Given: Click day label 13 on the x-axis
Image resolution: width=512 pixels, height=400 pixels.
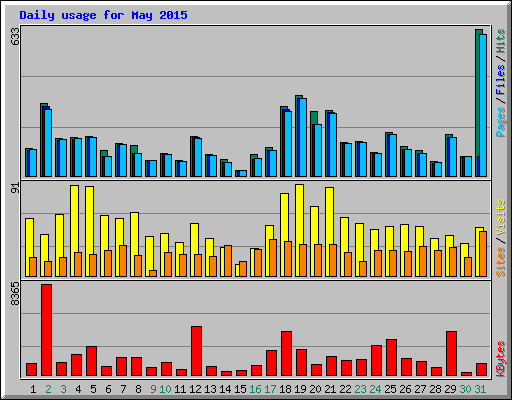Looking at the screenshot, I should pos(210,389).
